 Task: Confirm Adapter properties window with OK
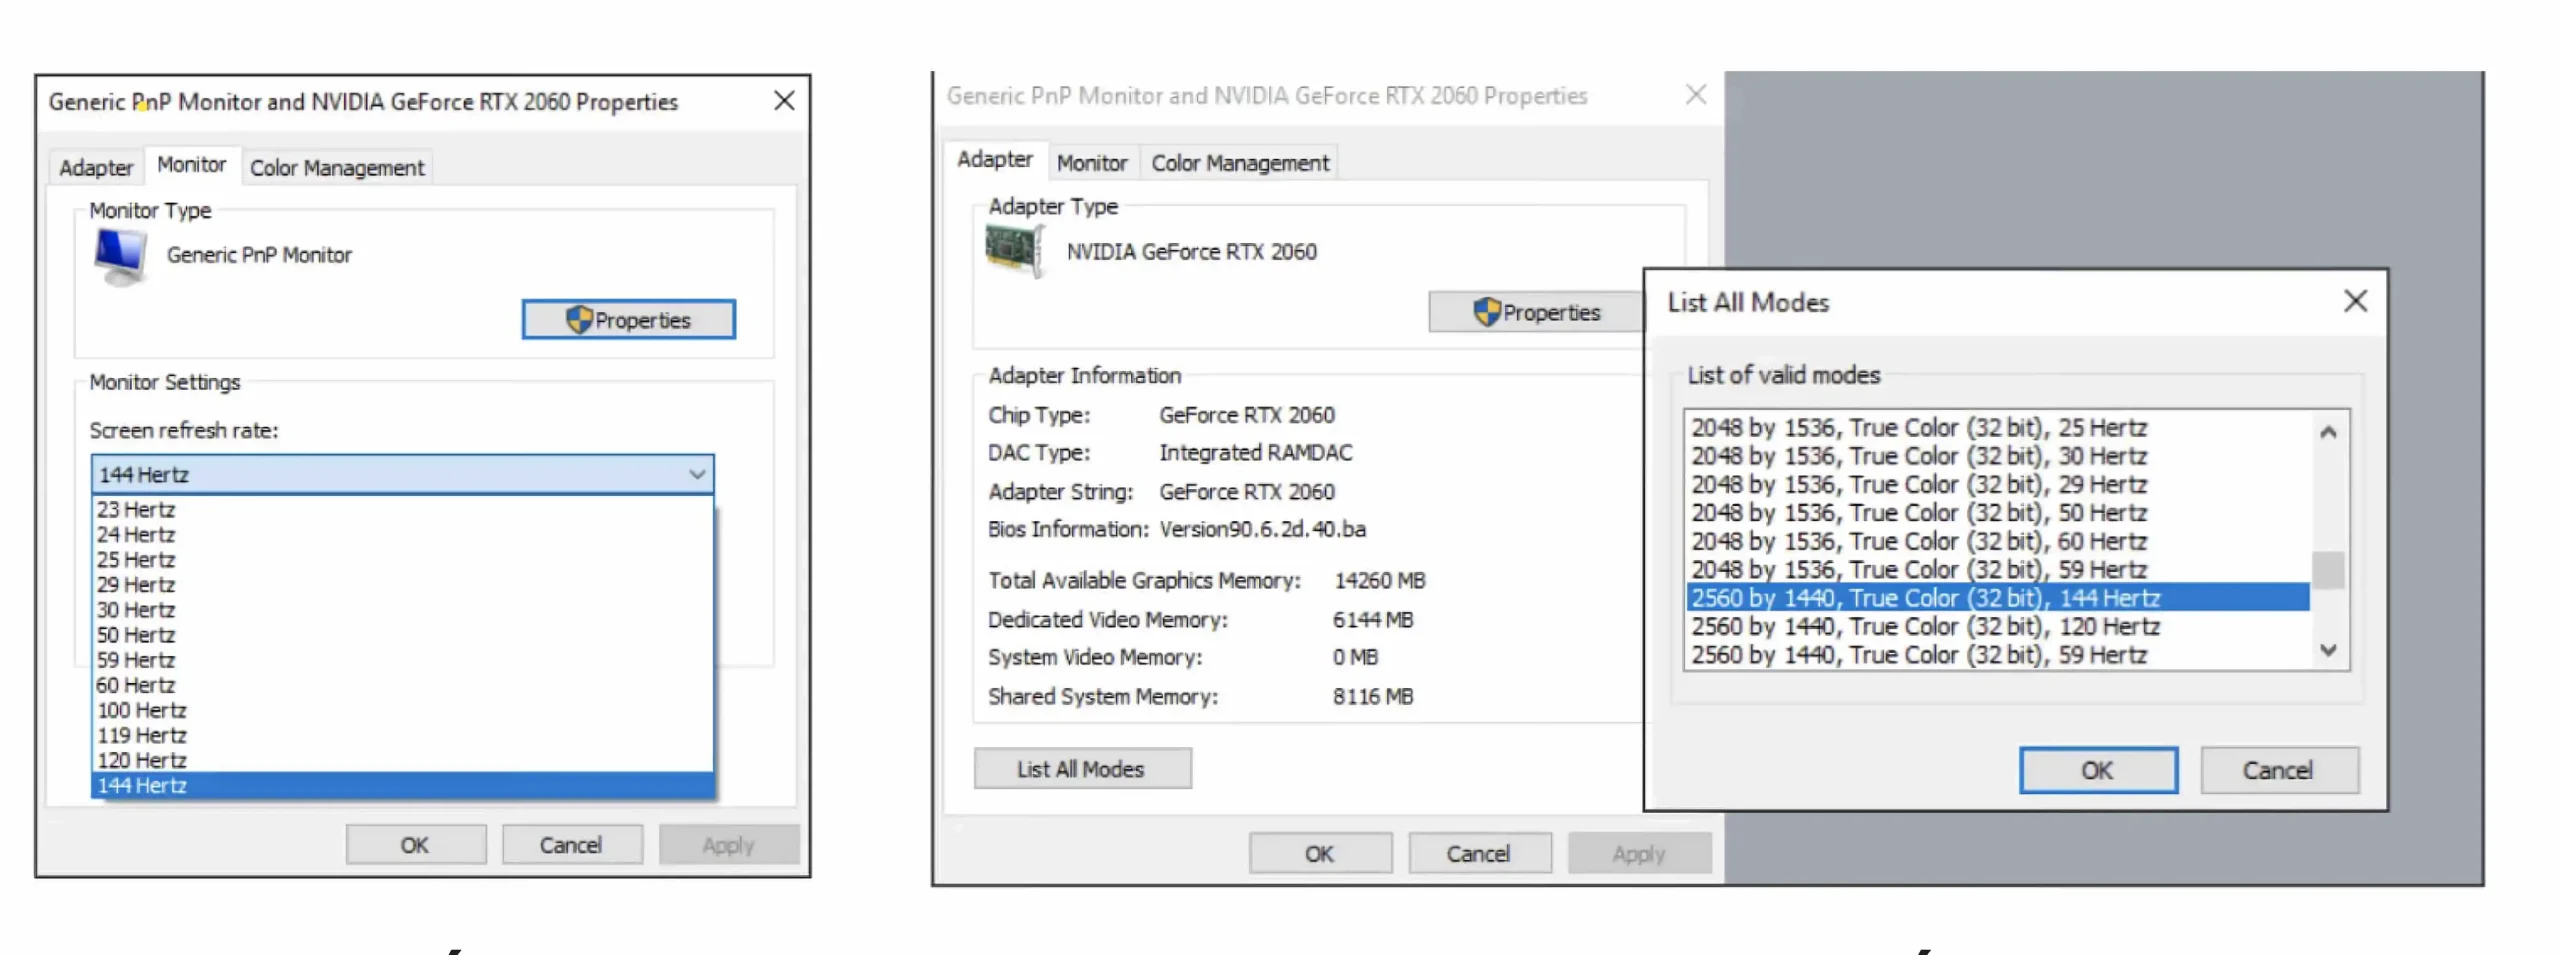tap(1319, 854)
